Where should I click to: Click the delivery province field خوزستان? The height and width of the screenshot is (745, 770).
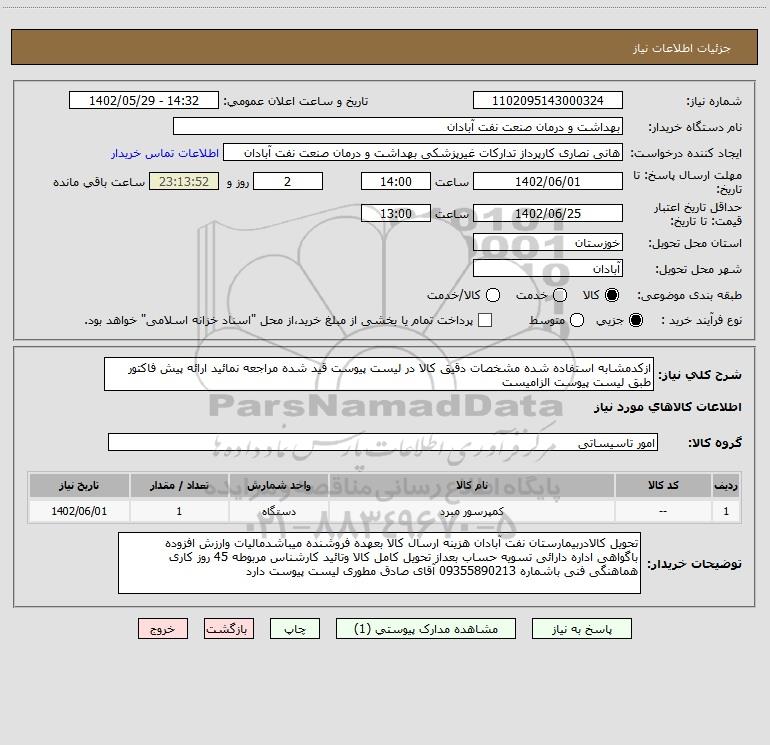pyautogui.click(x=548, y=243)
